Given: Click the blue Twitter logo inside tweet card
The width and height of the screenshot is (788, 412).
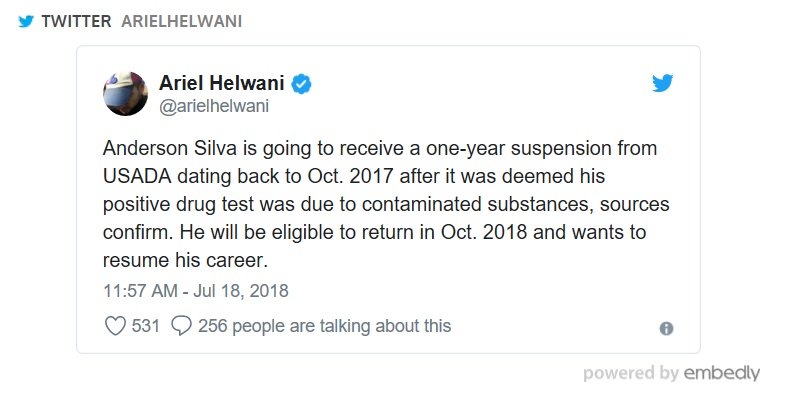Looking at the screenshot, I should coord(662,83).
